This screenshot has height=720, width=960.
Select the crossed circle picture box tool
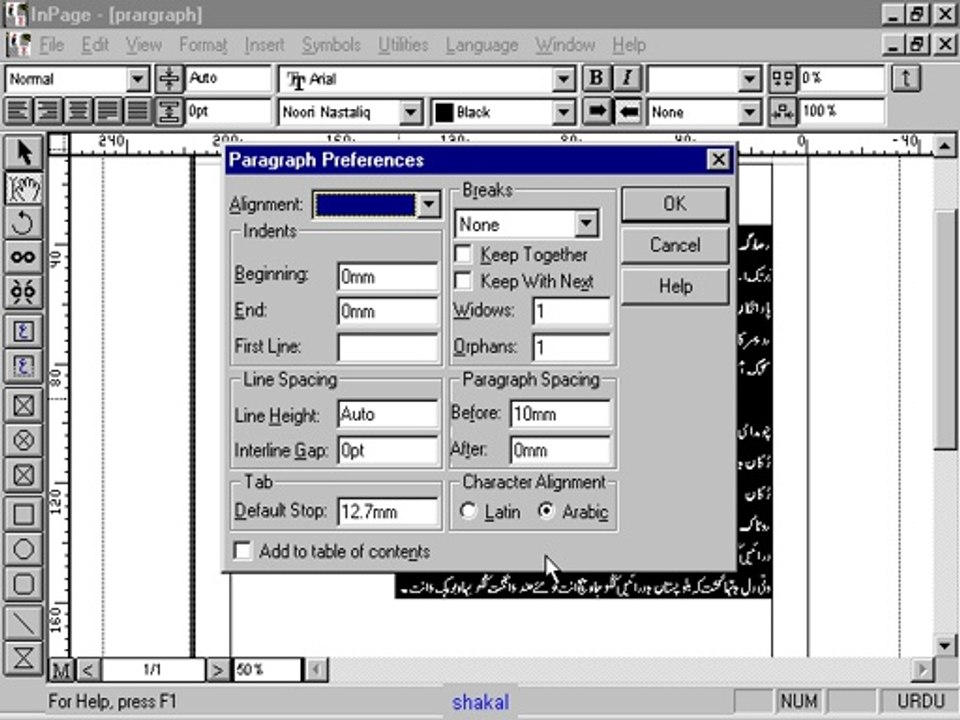coord(23,440)
